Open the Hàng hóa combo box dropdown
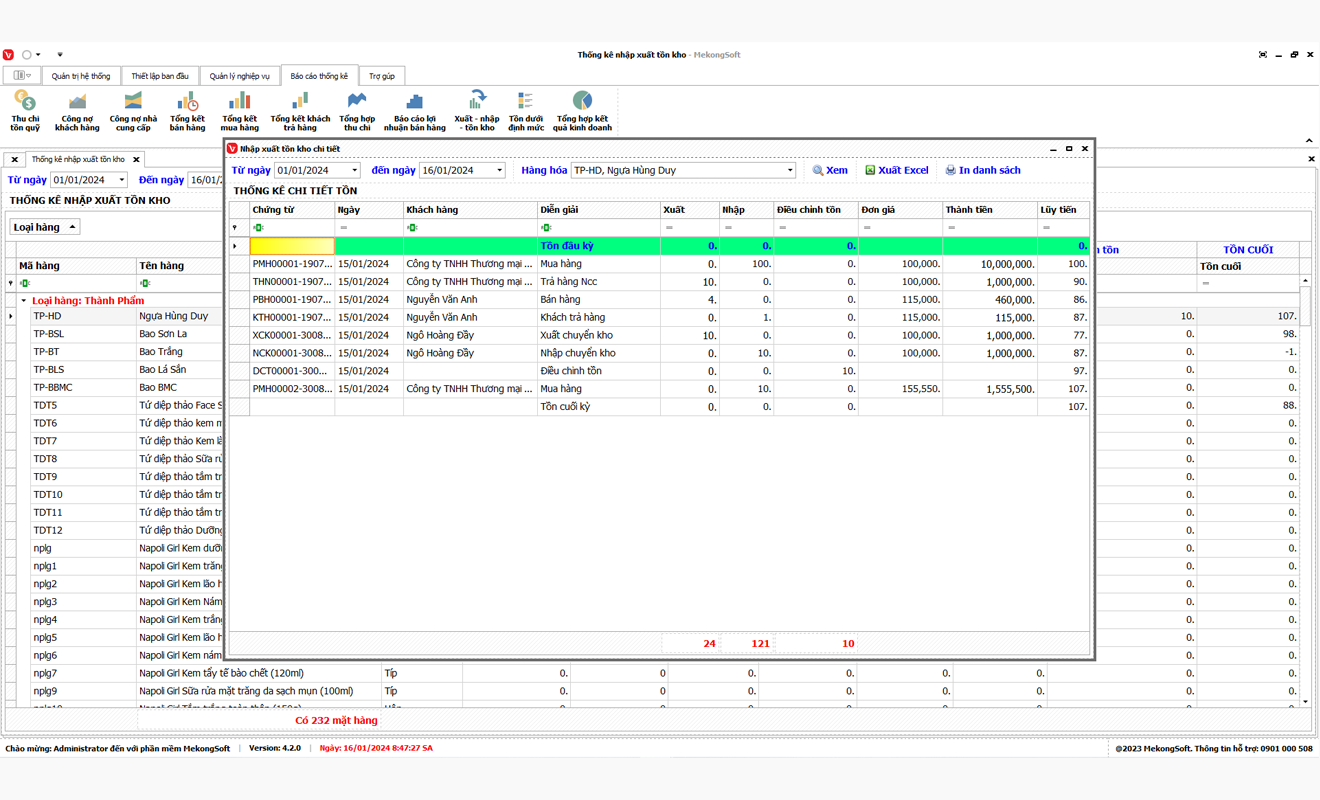Viewport: 1320px width, 800px height. pyautogui.click(x=789, y=171)
